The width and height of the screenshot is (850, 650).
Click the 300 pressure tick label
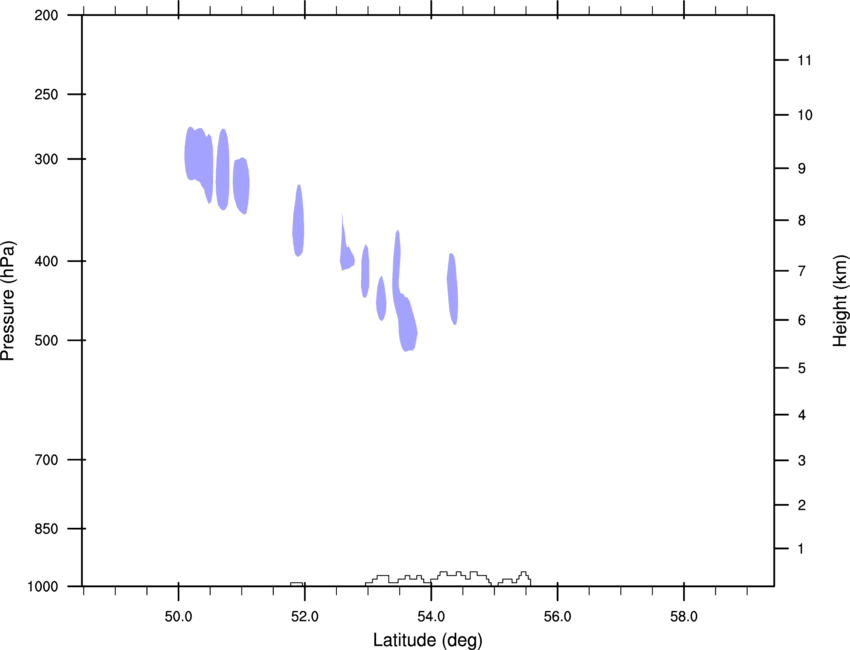46,159
